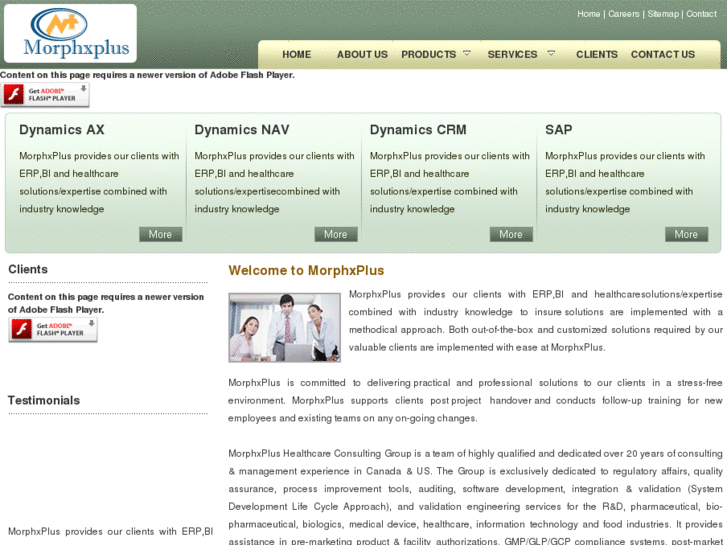Click the Welcome to MorphxPlus heading
Image resolution: width=727 pixels, height=545 pixels.
(306, 270)
